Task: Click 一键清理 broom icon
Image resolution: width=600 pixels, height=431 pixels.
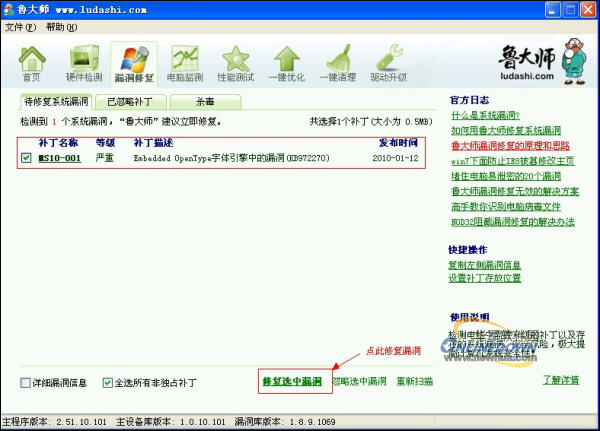Action: click(338, 63)
